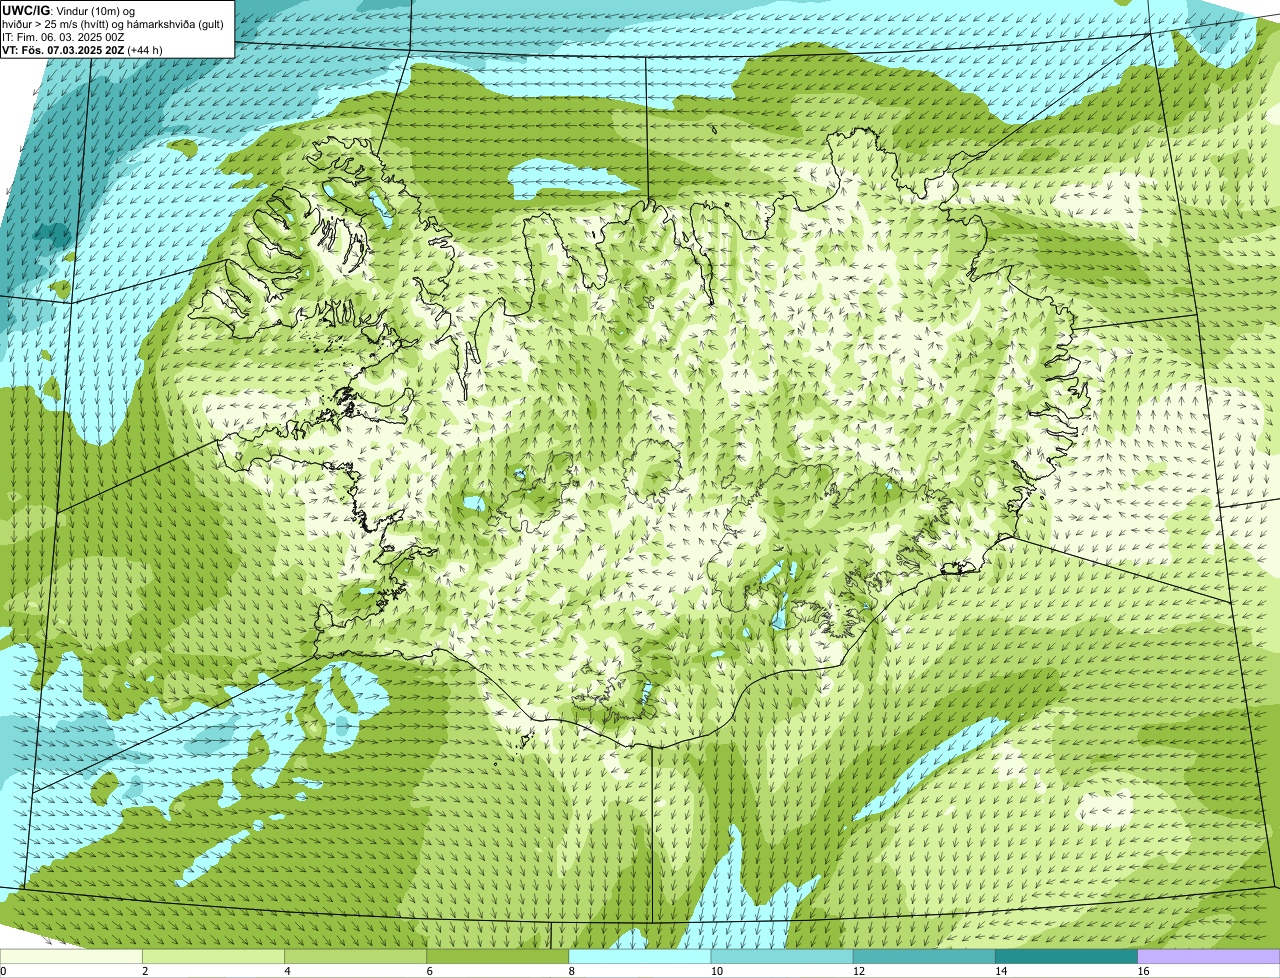Pick the light yellow-green 2–4 scale swatch
Viewport: 1280px width, 978px height.
pos(213,956)
